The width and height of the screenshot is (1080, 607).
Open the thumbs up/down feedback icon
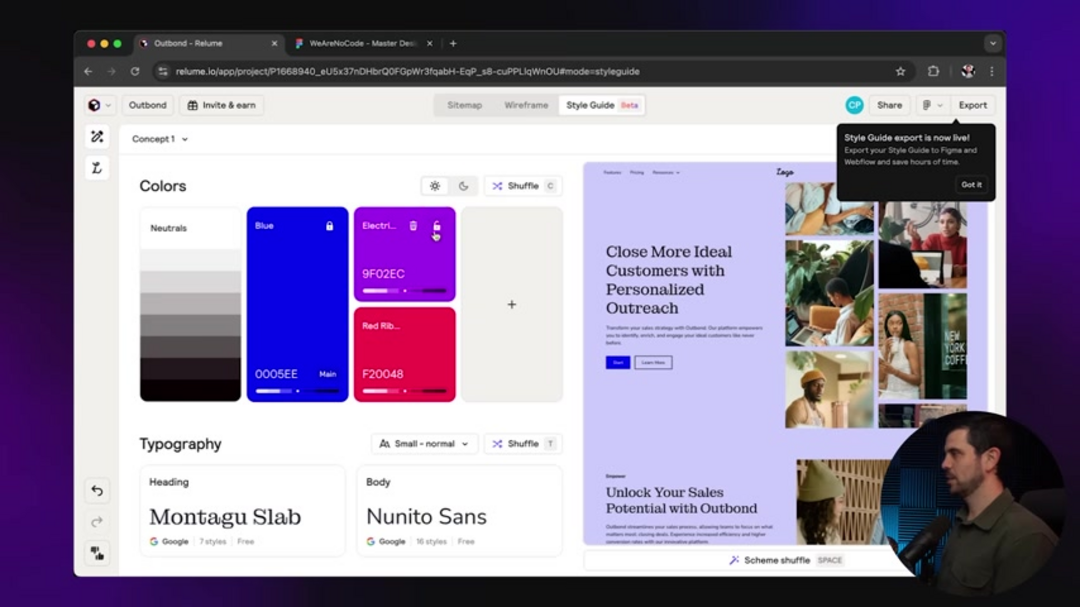tap(97, 552)
